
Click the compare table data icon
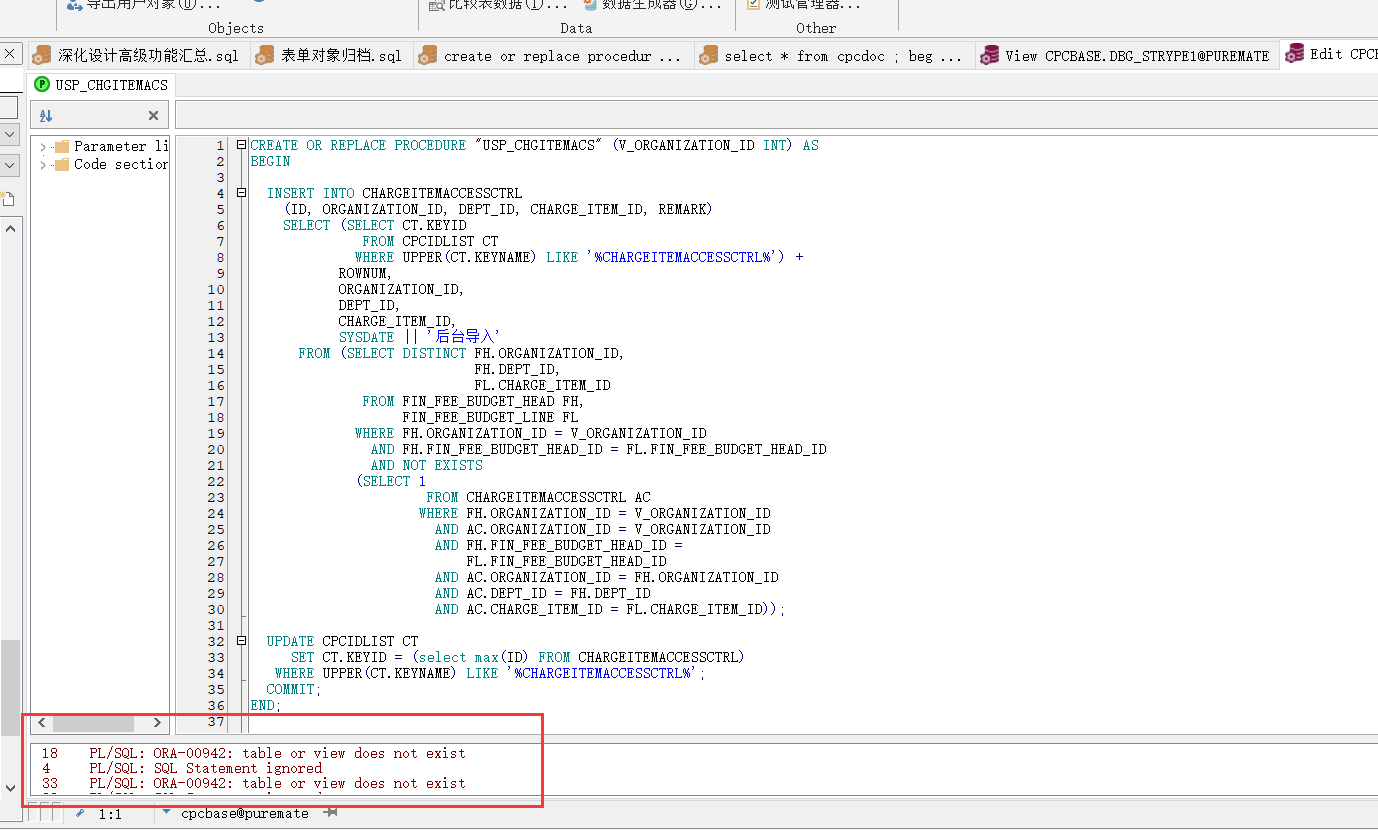tap(435, 5)
